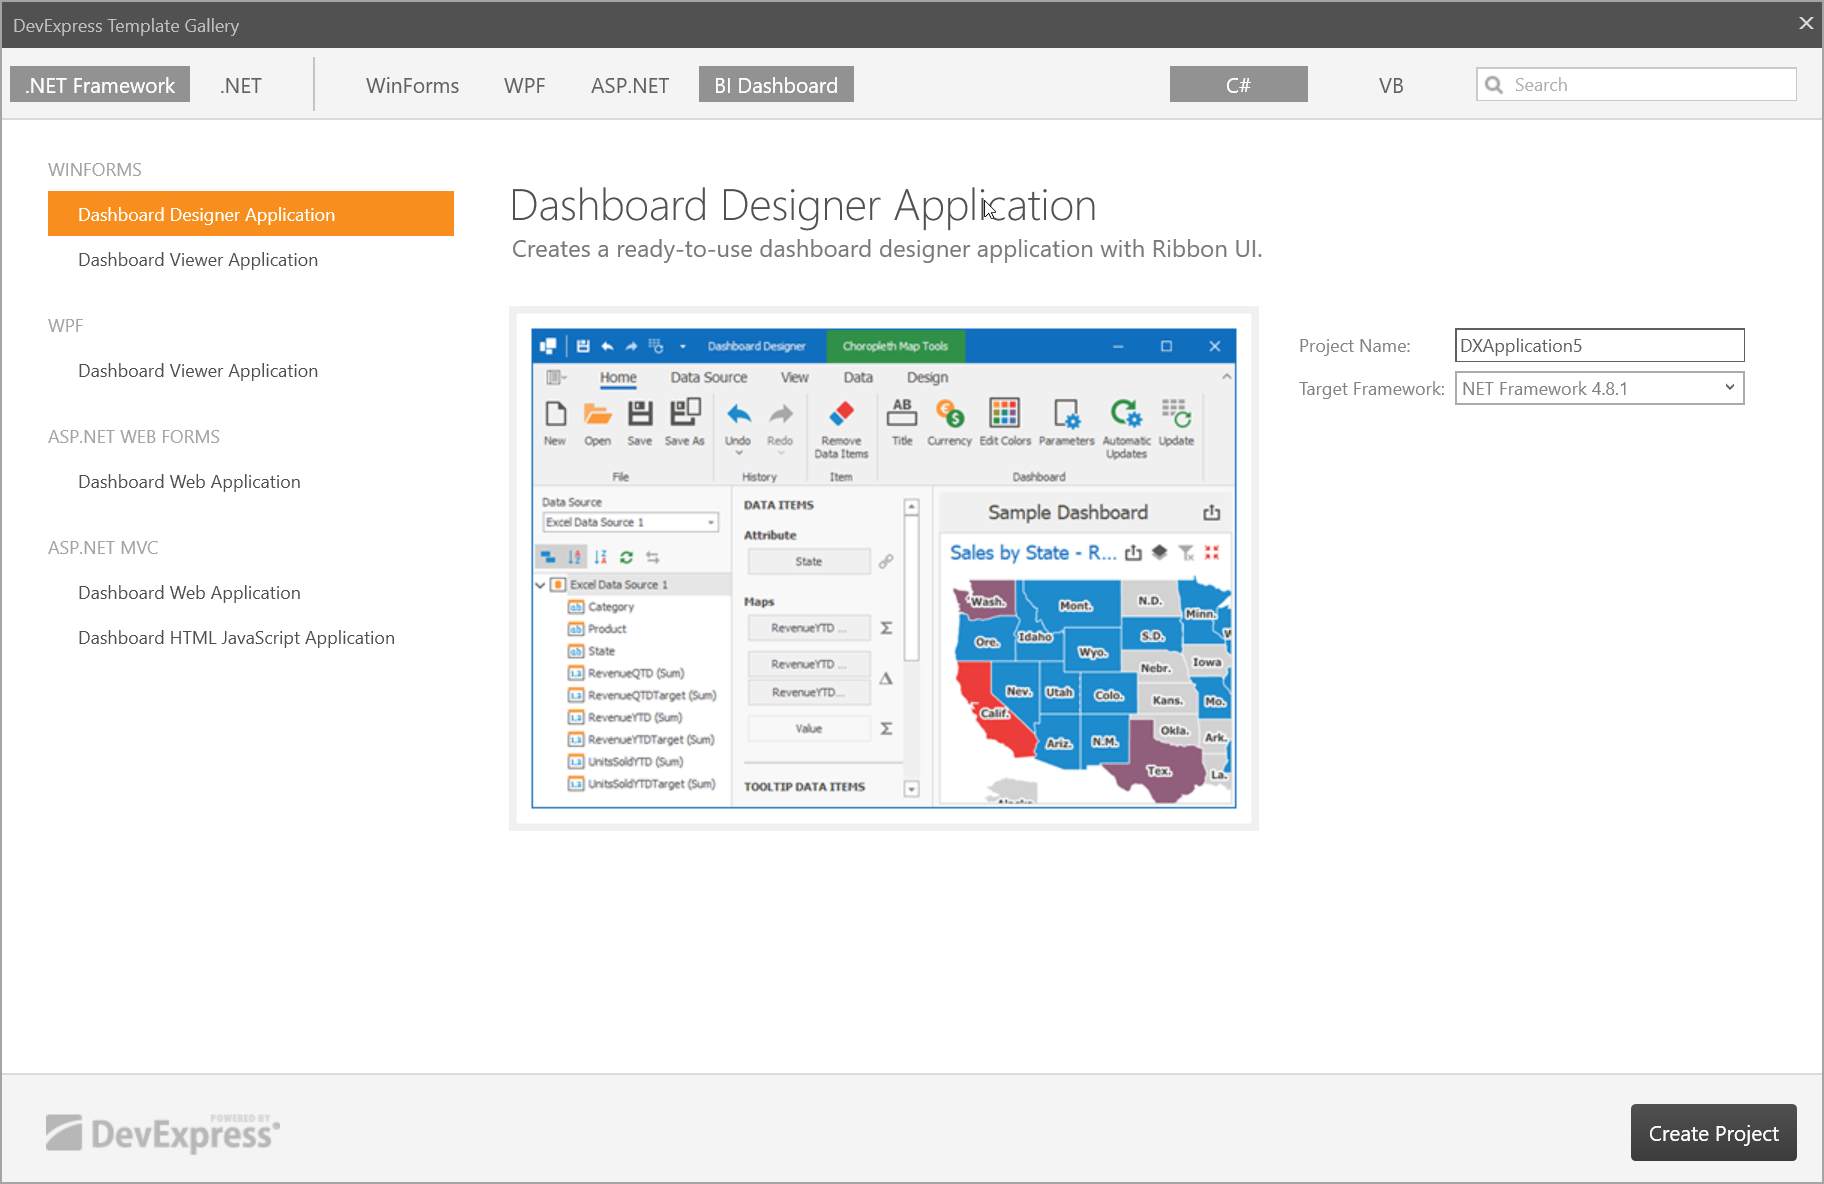This screenshot has height=1184, width=1824.
Task: Click the search magnifier icon
Action: [1494, 85]
